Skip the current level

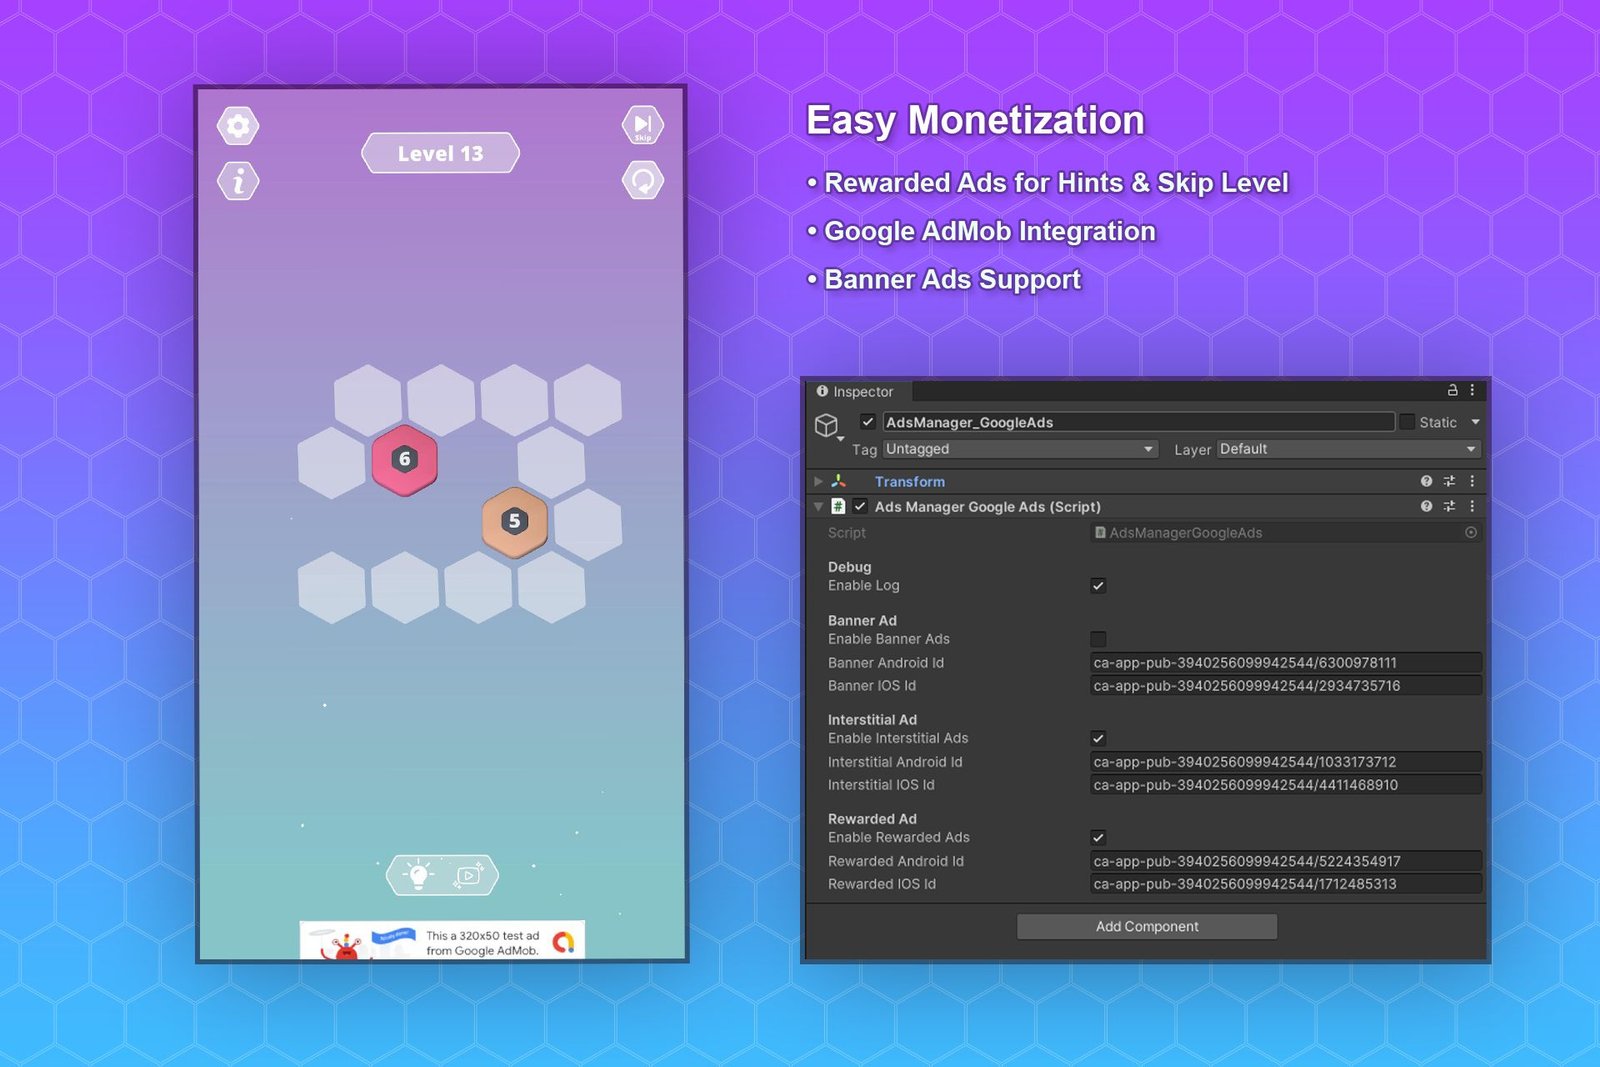click(x=643, y=124)
